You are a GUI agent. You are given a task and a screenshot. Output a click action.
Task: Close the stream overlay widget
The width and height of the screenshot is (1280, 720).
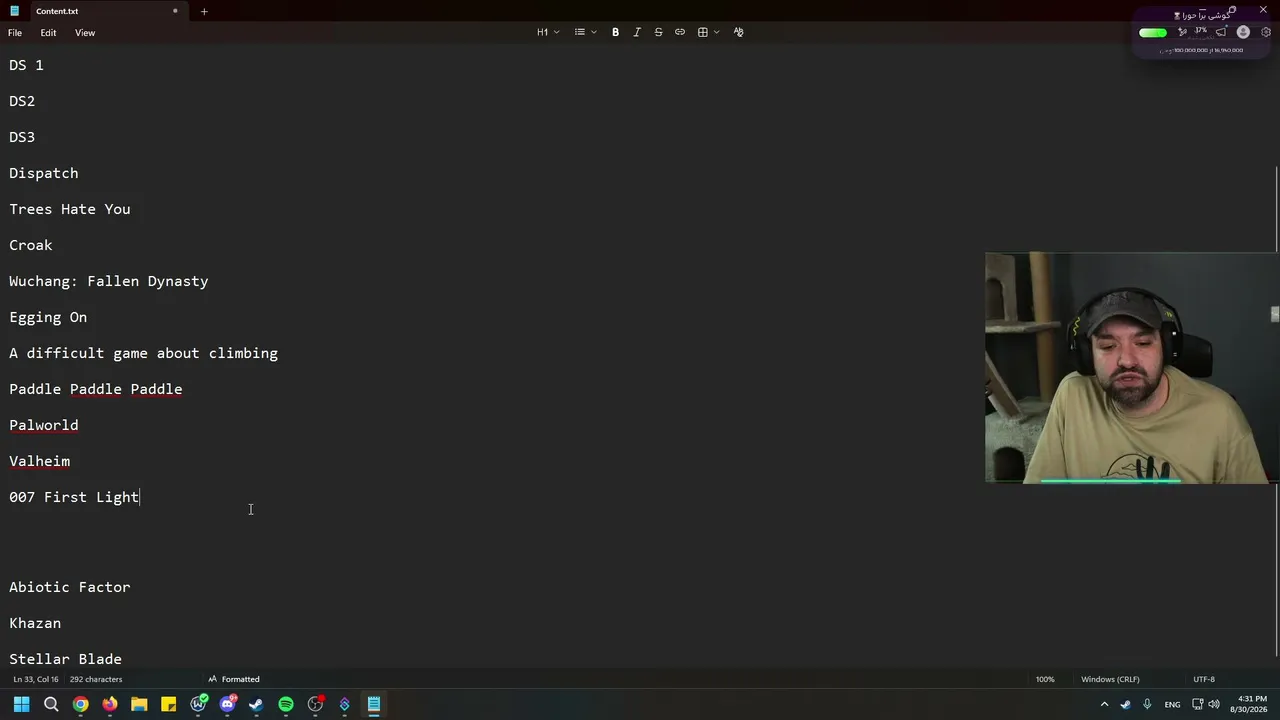[1263, 10]
